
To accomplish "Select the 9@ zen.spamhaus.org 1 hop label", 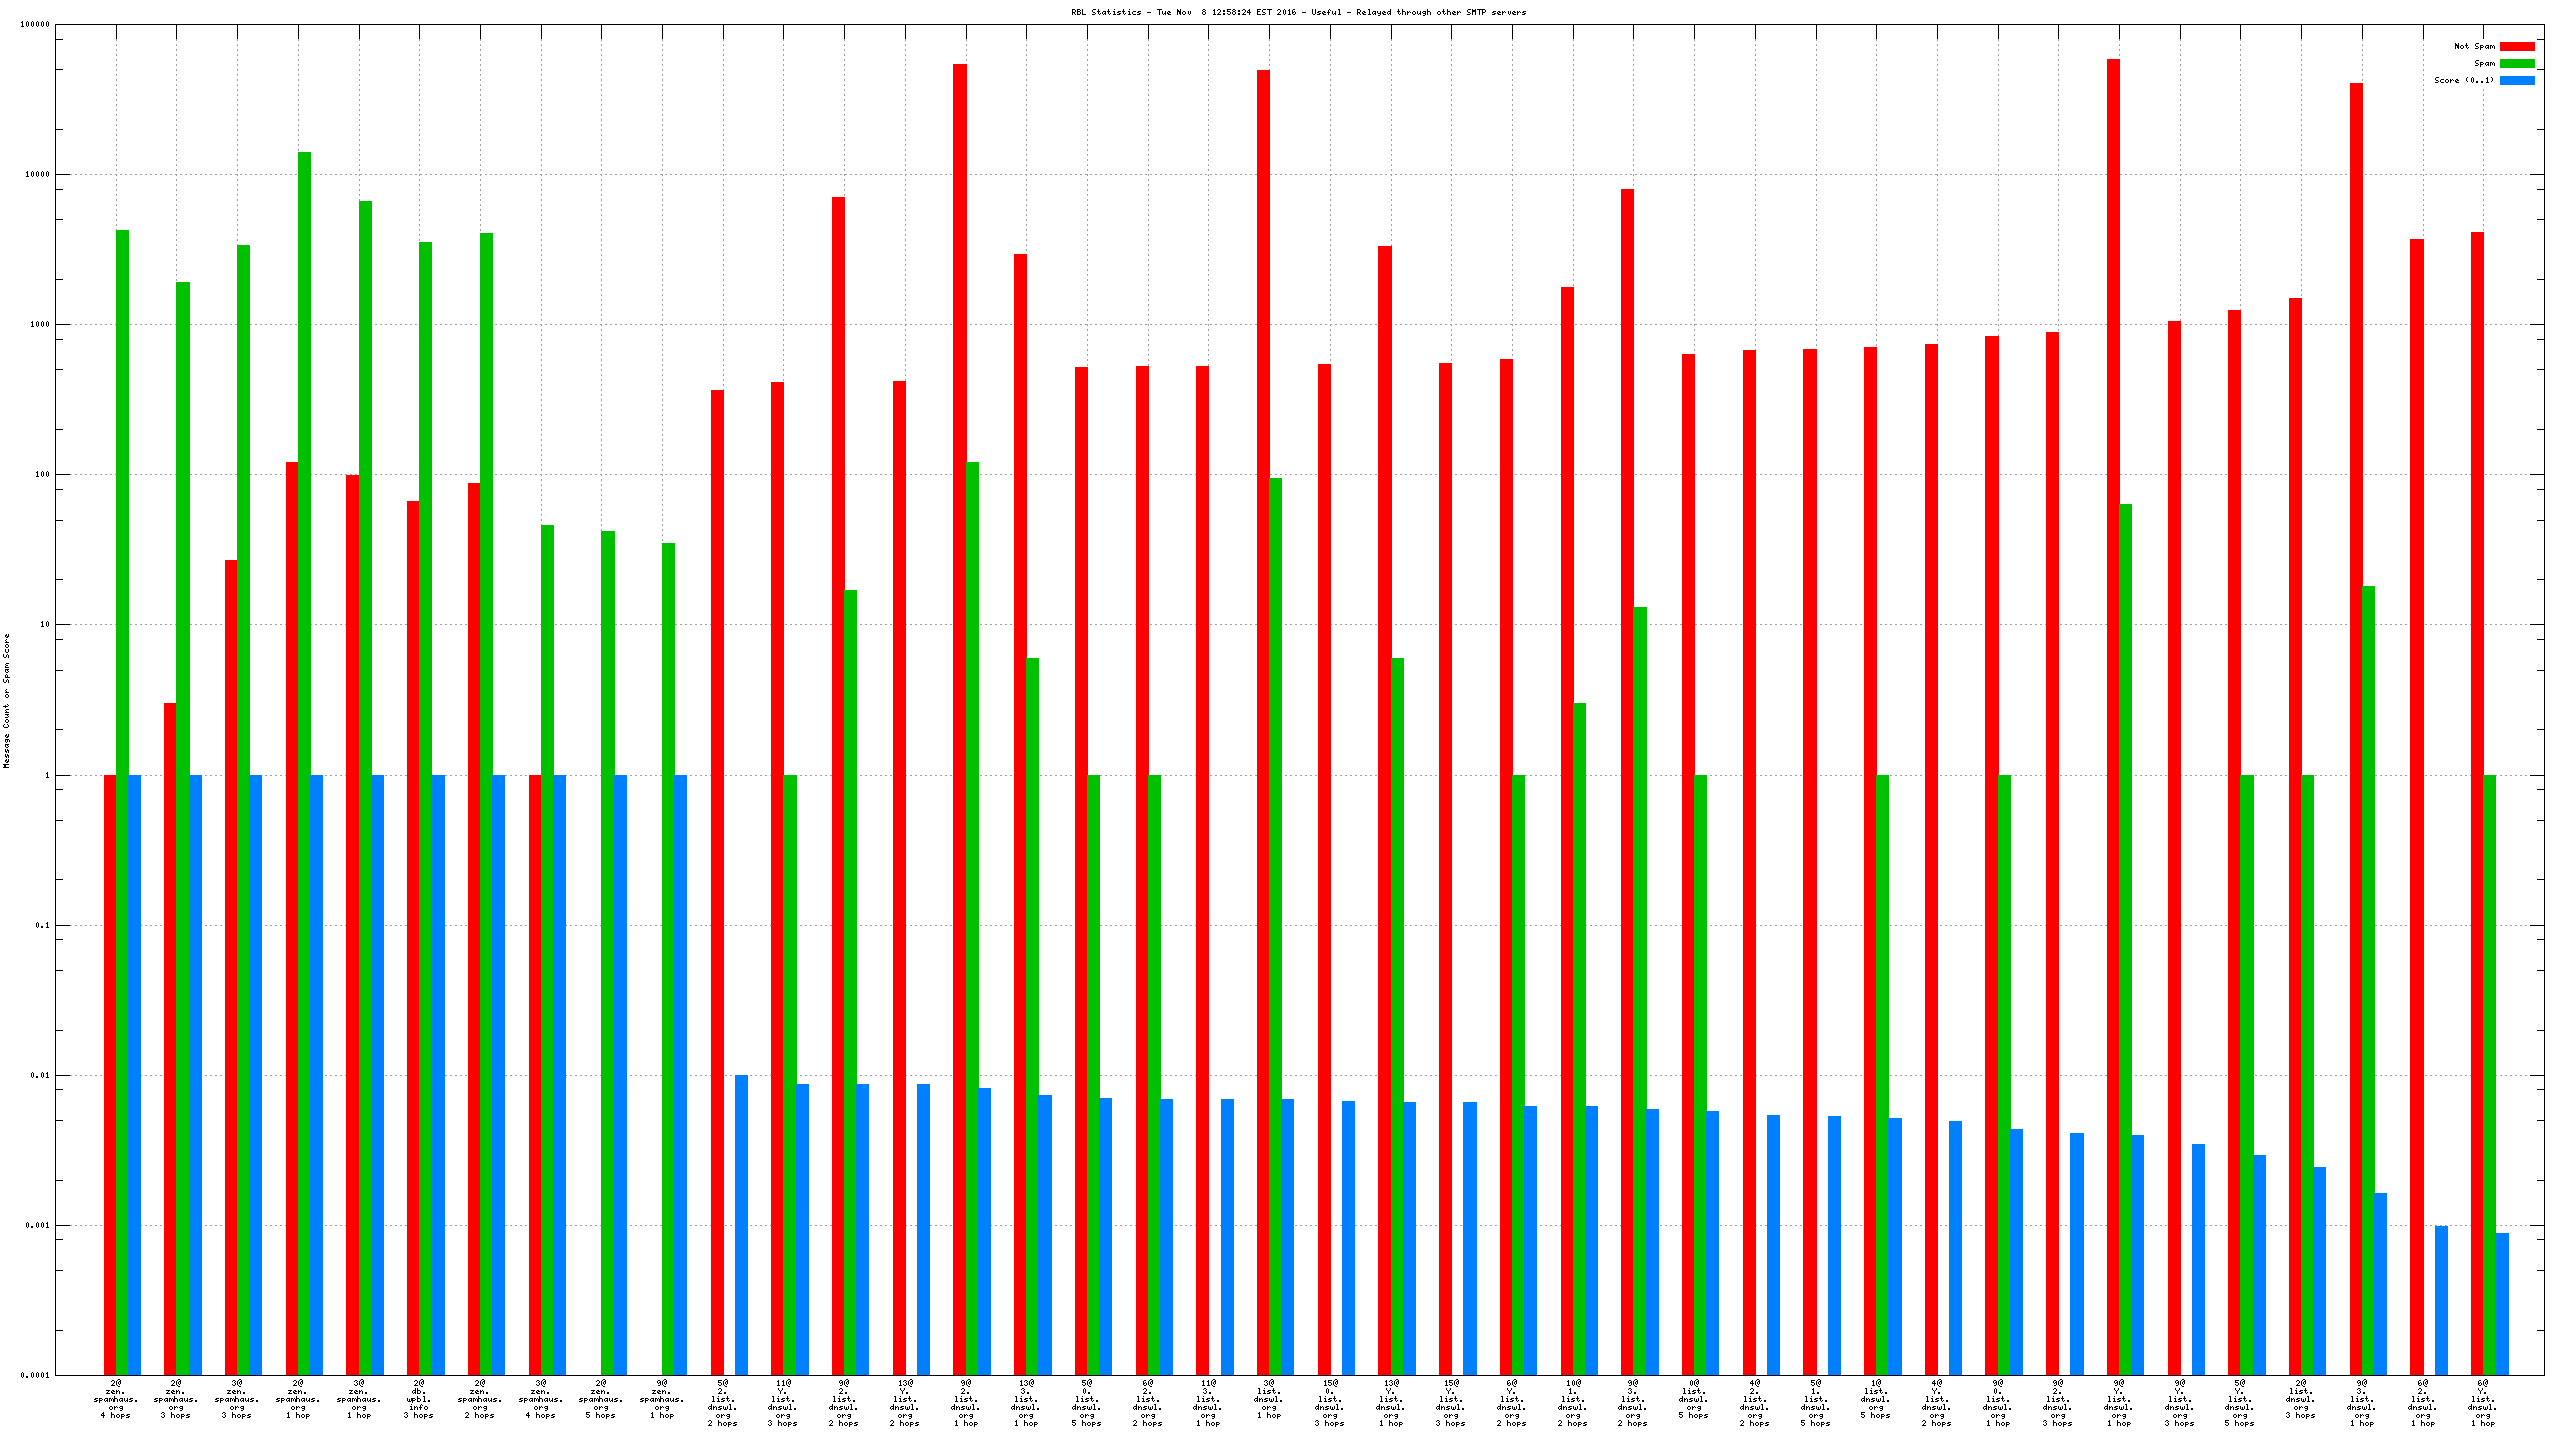I will click(x=662, y=1399).
